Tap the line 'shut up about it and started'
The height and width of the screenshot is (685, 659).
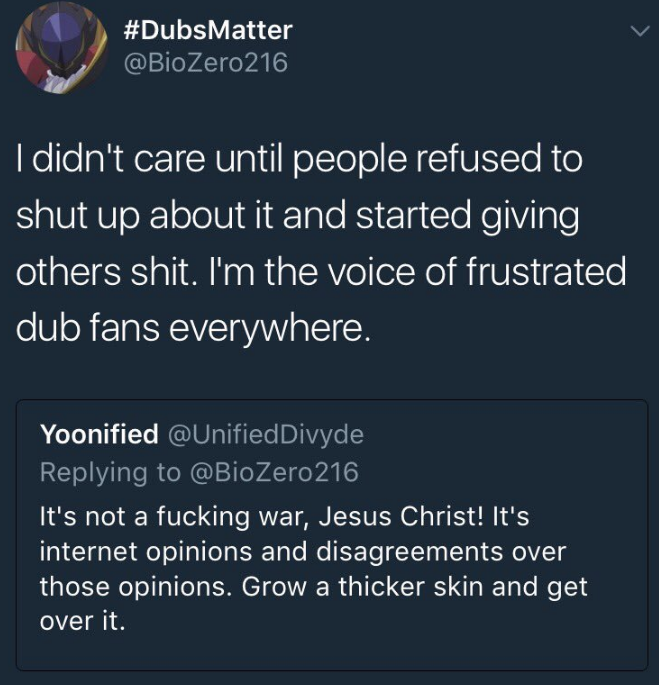298,216
